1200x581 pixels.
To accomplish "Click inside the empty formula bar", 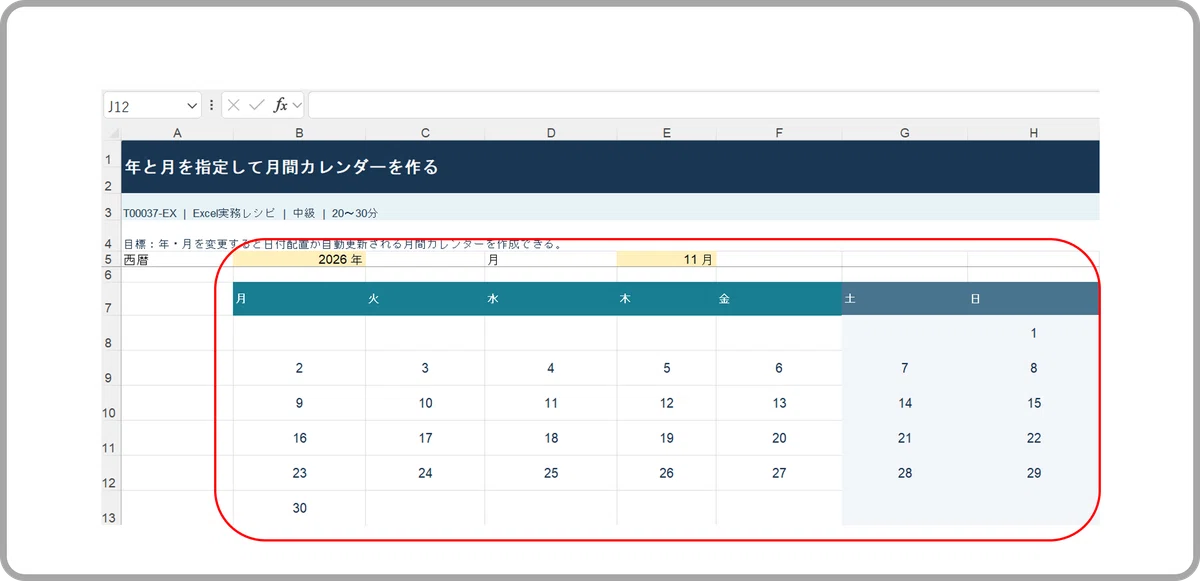I will point(703,105).
